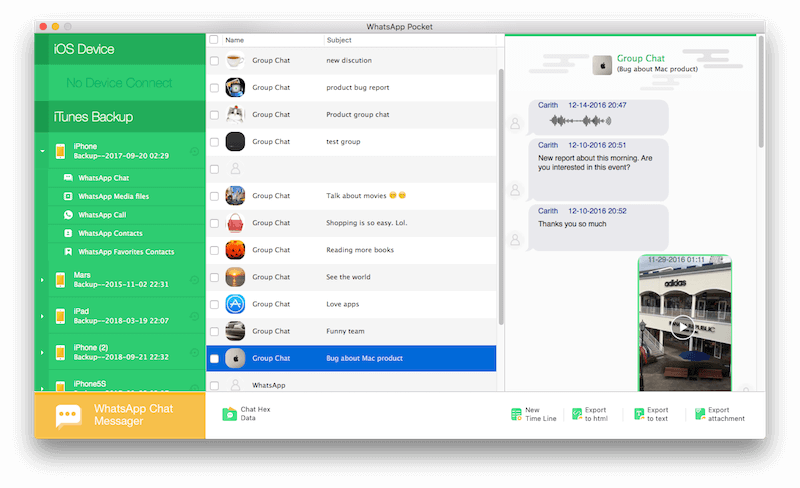Click the App Store avatar for Love apps

tap(235, 304)
